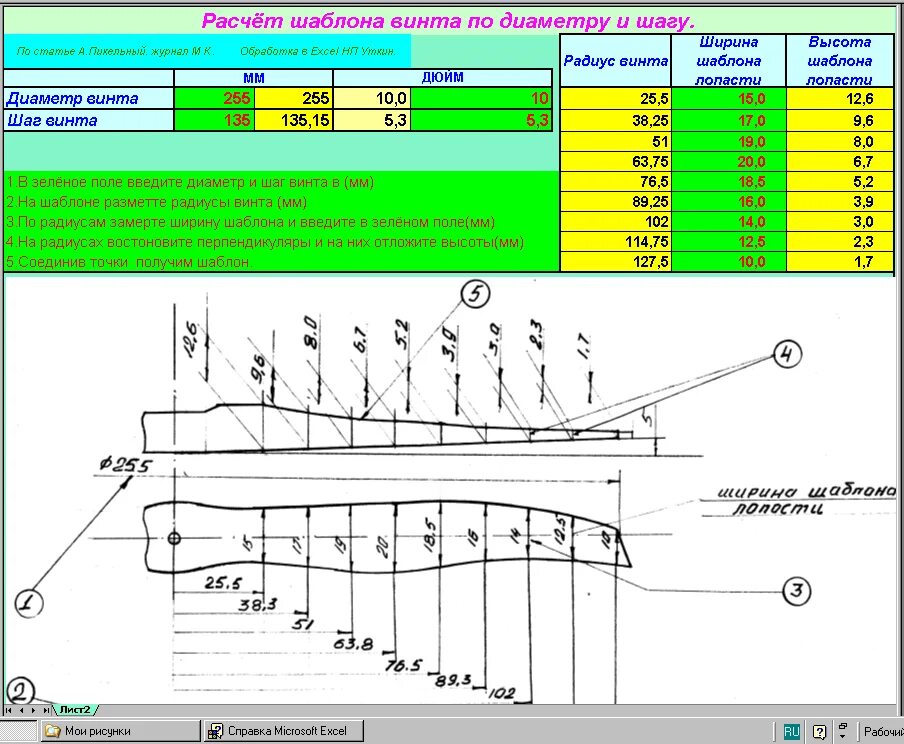Click the folder icon of Мои рисунки
Viewport: 904px width, 744px height.
[53, 731]
